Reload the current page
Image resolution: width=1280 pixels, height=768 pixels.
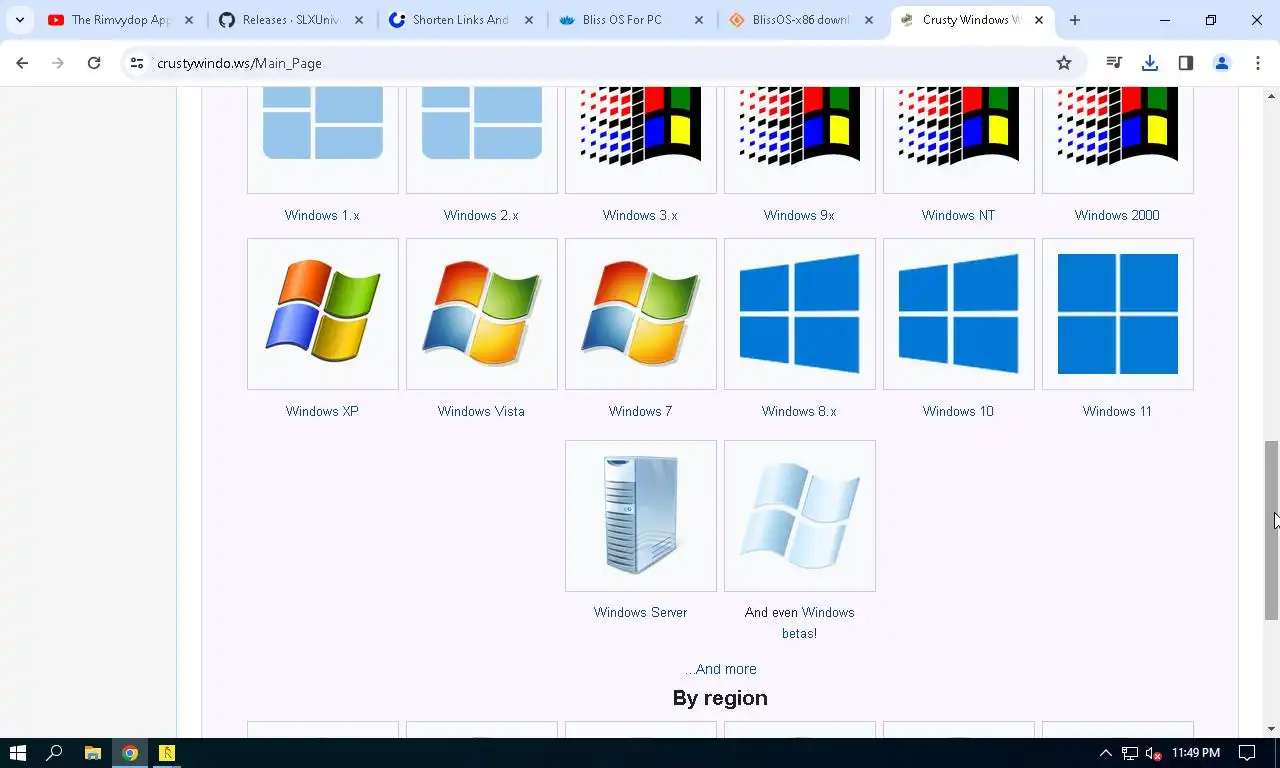94,63
